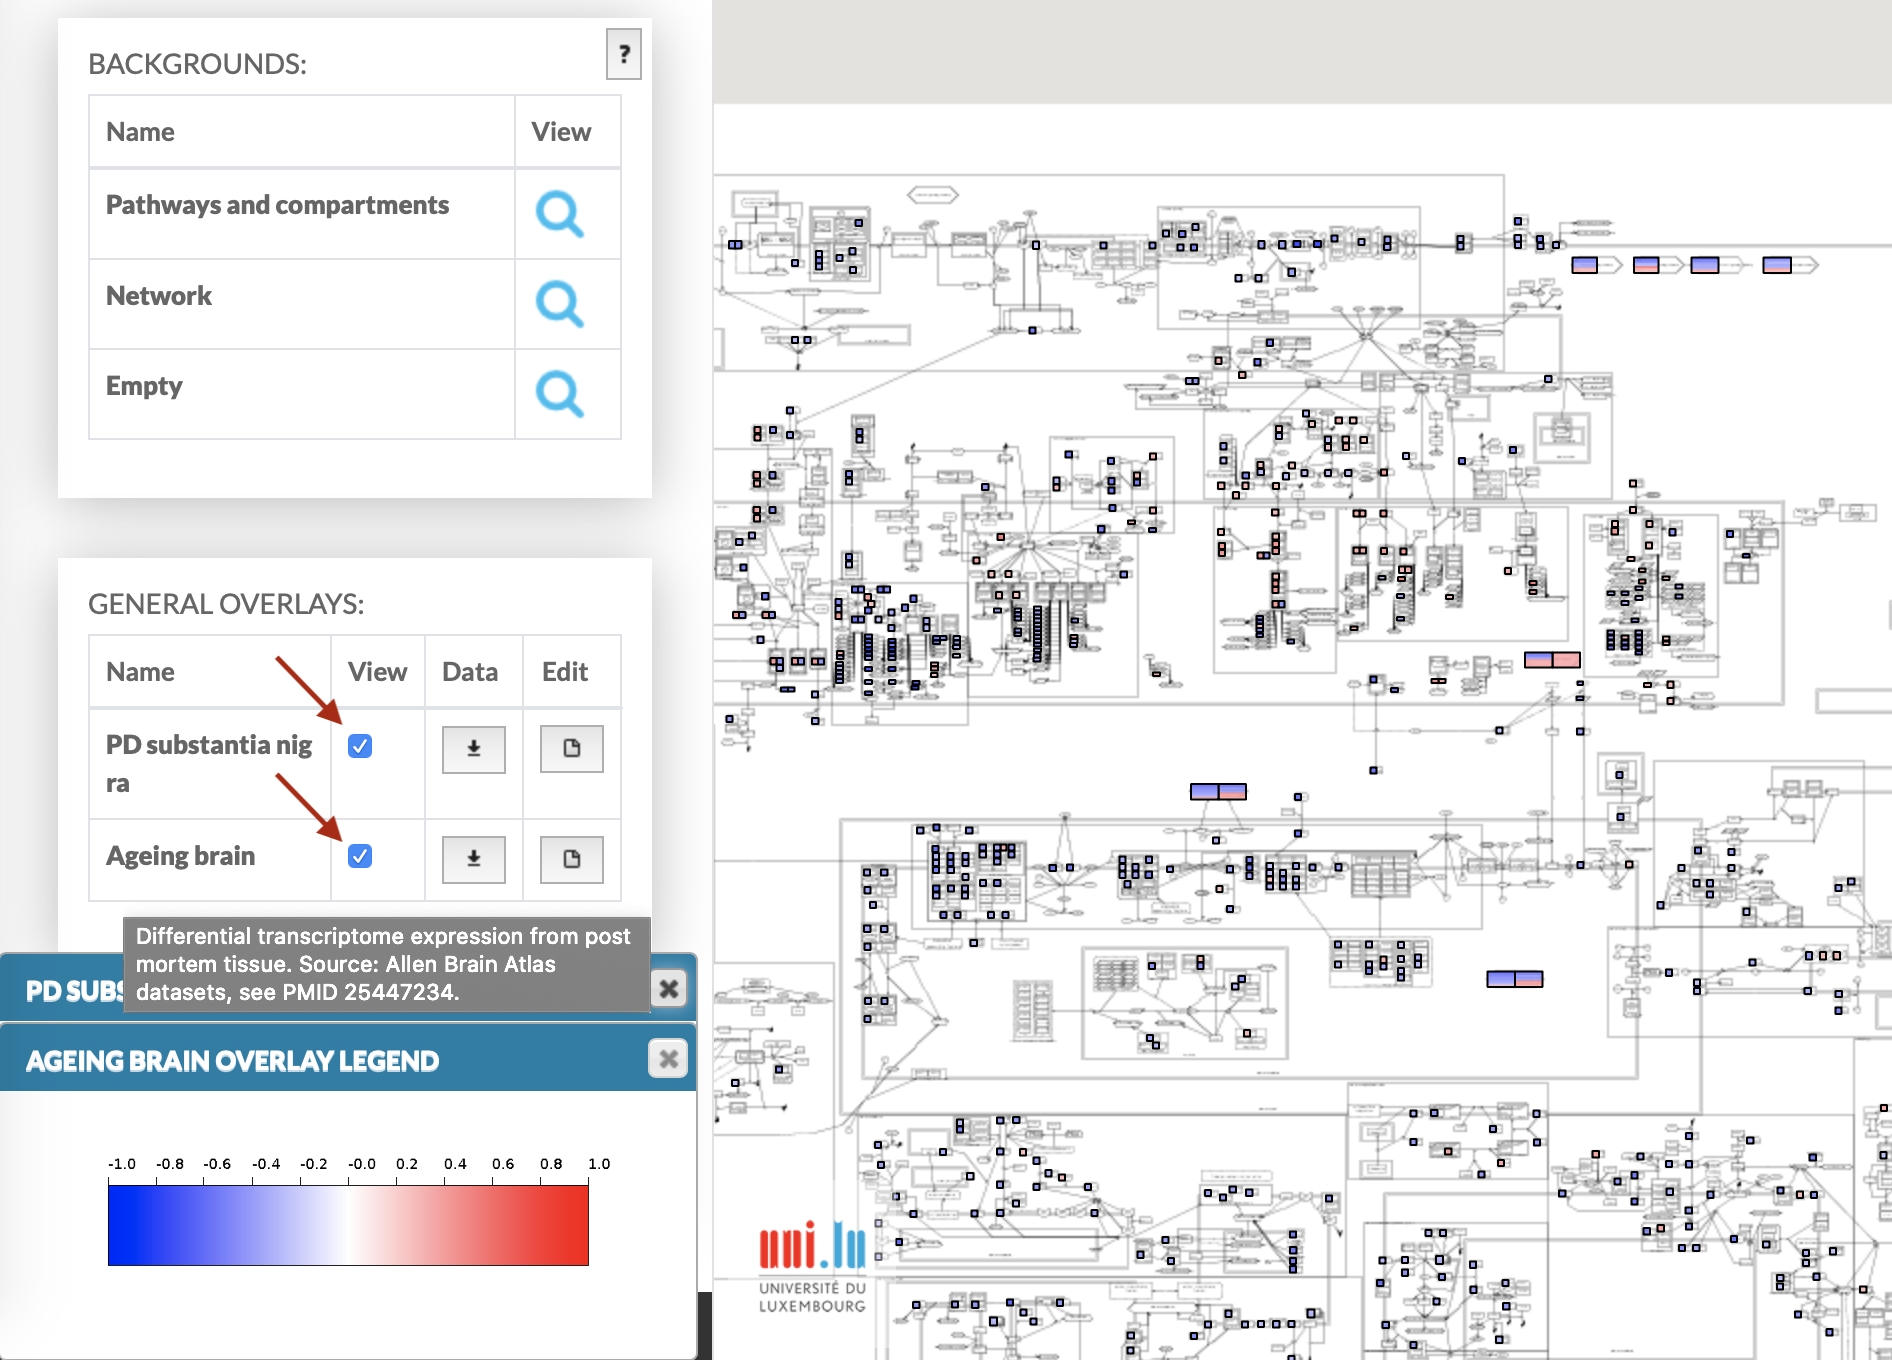The image size is (1892, 1360).
Task: Click the Network background magnifier icon
Action: click(559, 304)
